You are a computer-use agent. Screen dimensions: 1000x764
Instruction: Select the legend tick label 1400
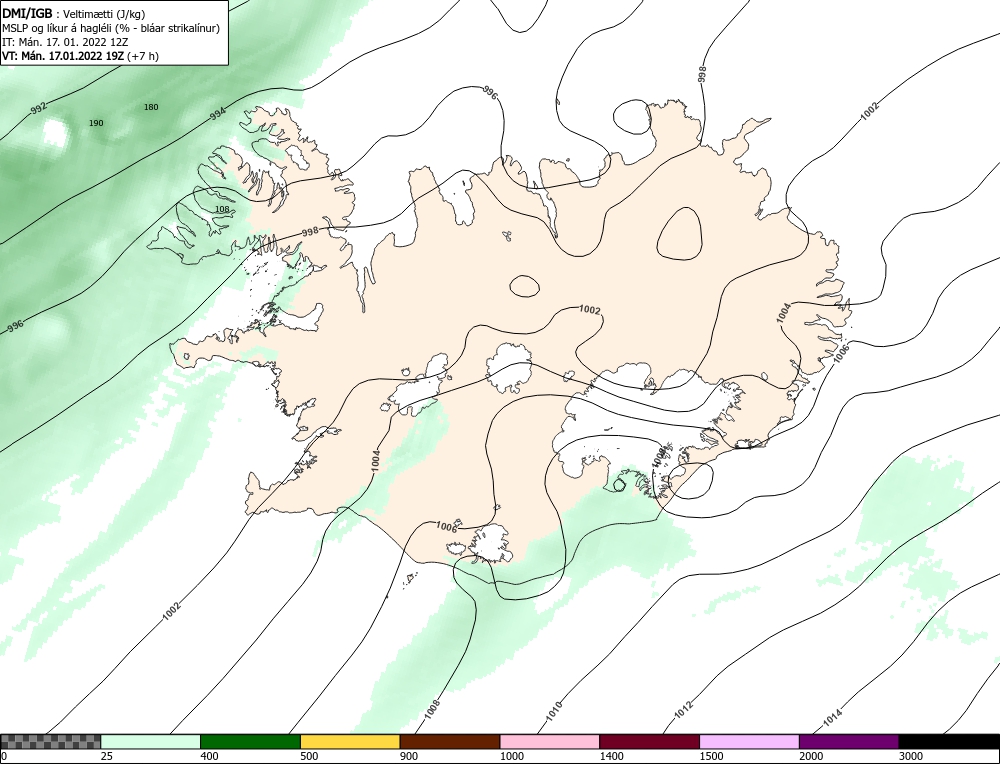[x=612, y=756]
